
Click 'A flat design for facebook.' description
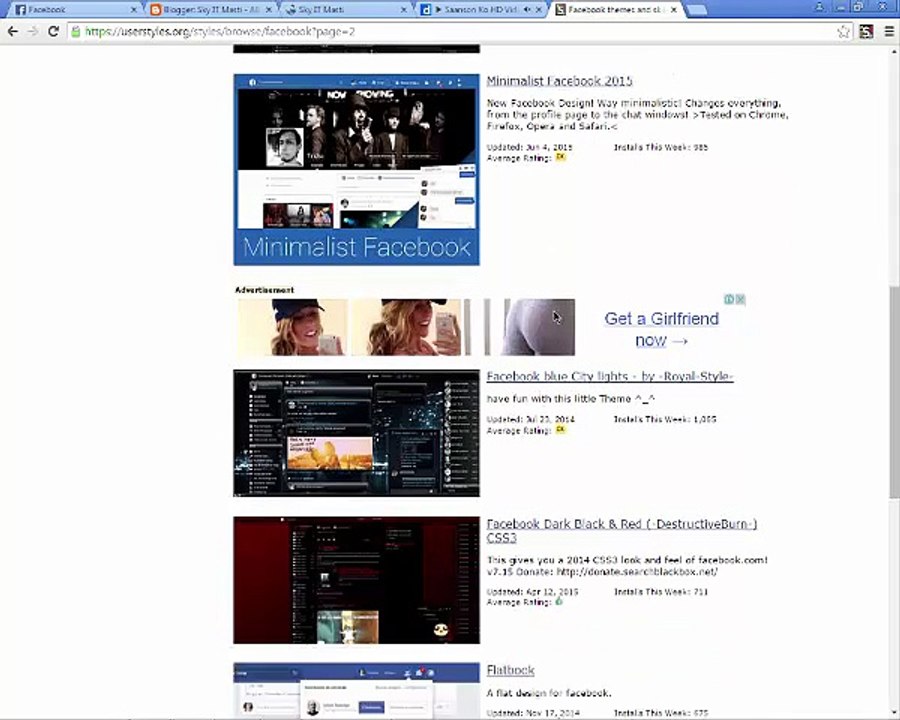point(549,693)
